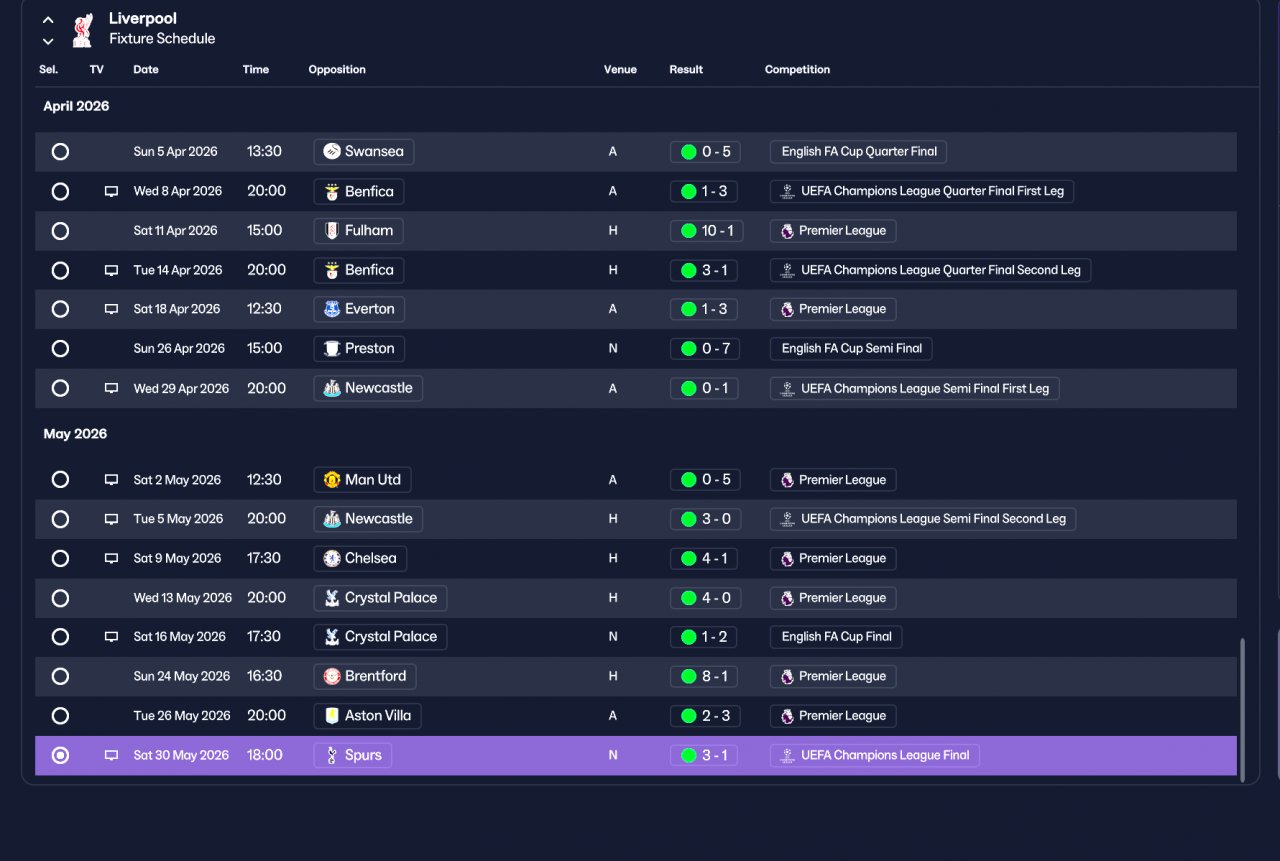Open the English FA Cup Quarter Final competition
This screenshot has width=1280, height=861.
(x=858, y=152)
